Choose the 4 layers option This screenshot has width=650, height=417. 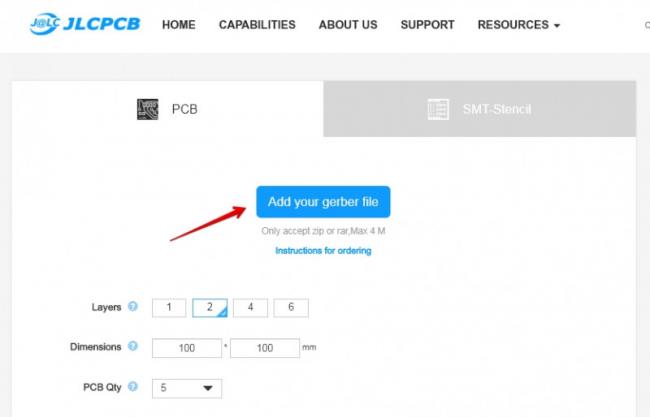coord(250,308)
